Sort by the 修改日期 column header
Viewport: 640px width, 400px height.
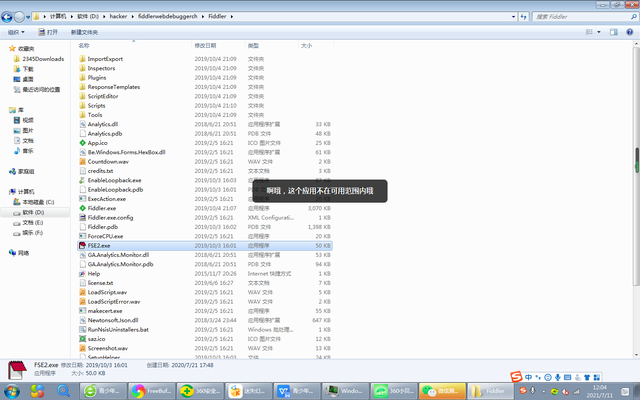coord(205,45)
